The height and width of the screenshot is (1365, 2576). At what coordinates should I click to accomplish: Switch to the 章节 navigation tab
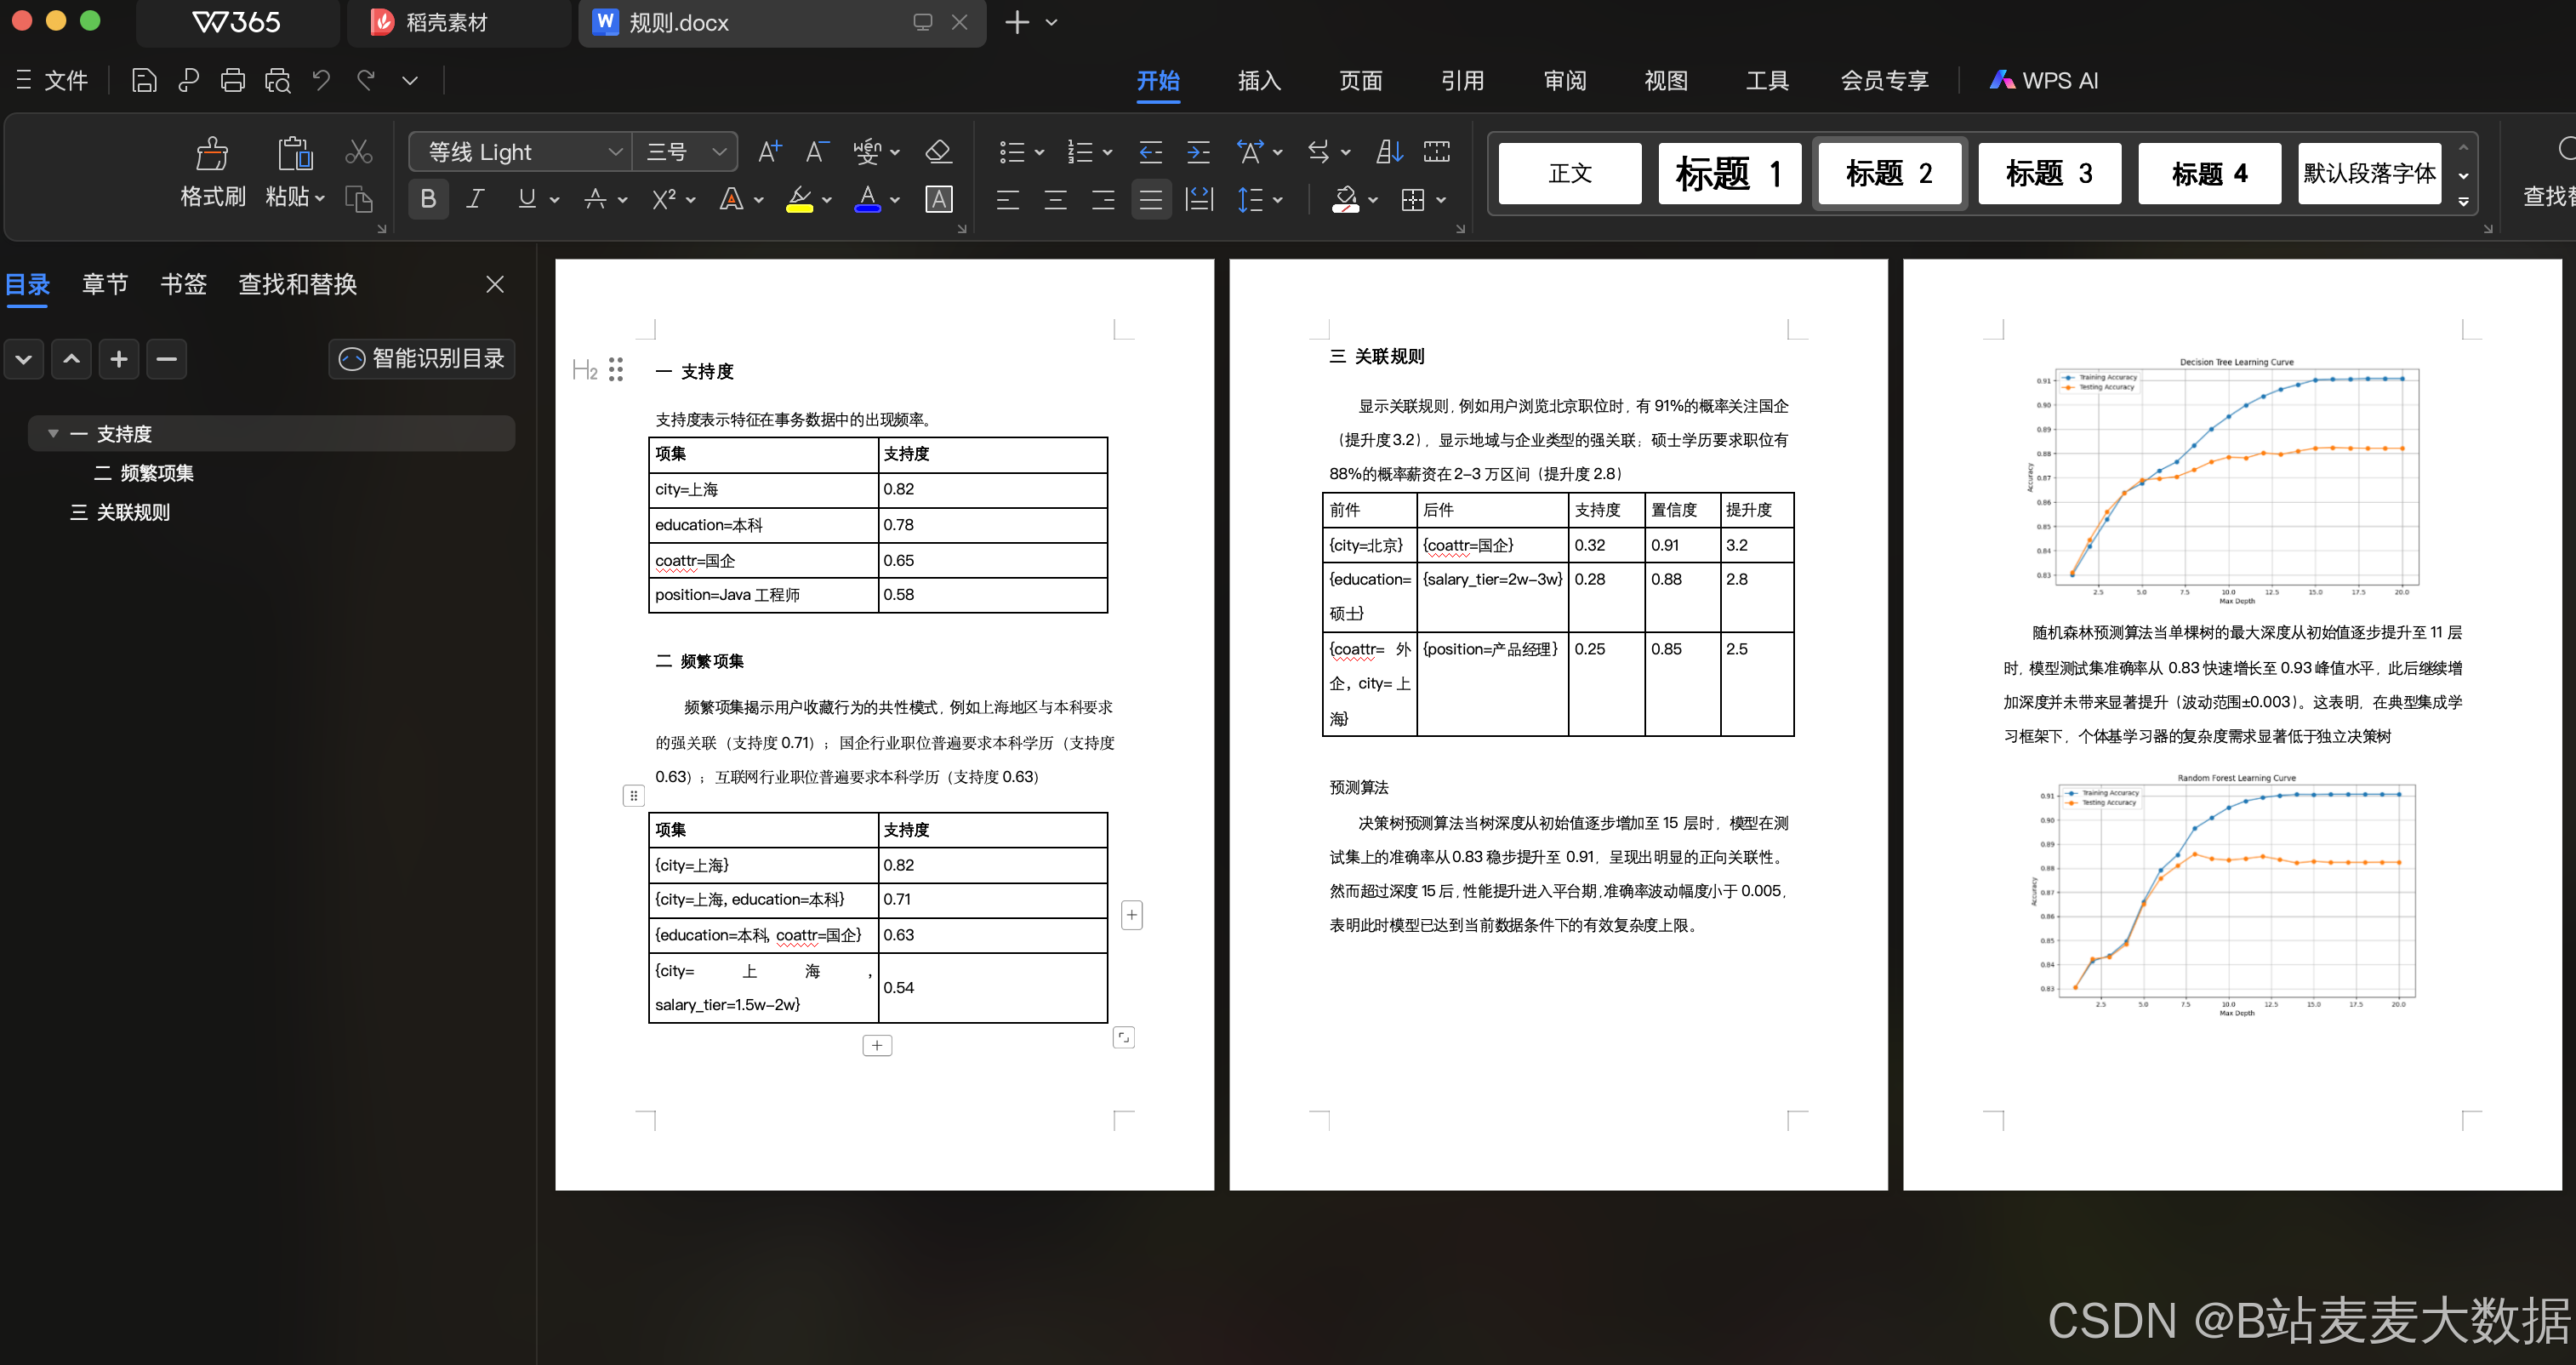pyautogui.click(x=105, y=284)
